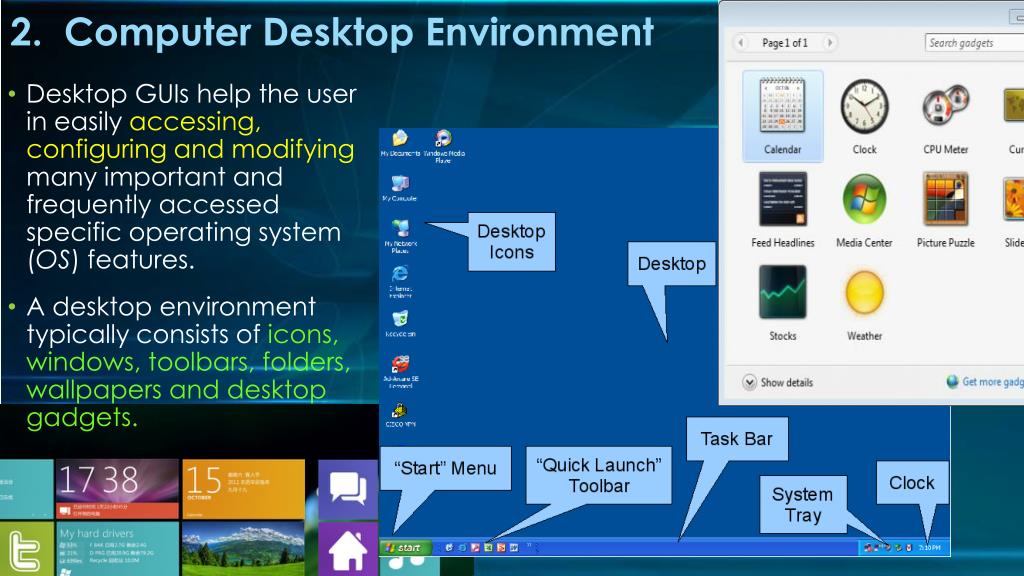Open the Recycle Bin icon
Screen dimensions: 1024x576
pyautogui.click(x=400, y=324)
